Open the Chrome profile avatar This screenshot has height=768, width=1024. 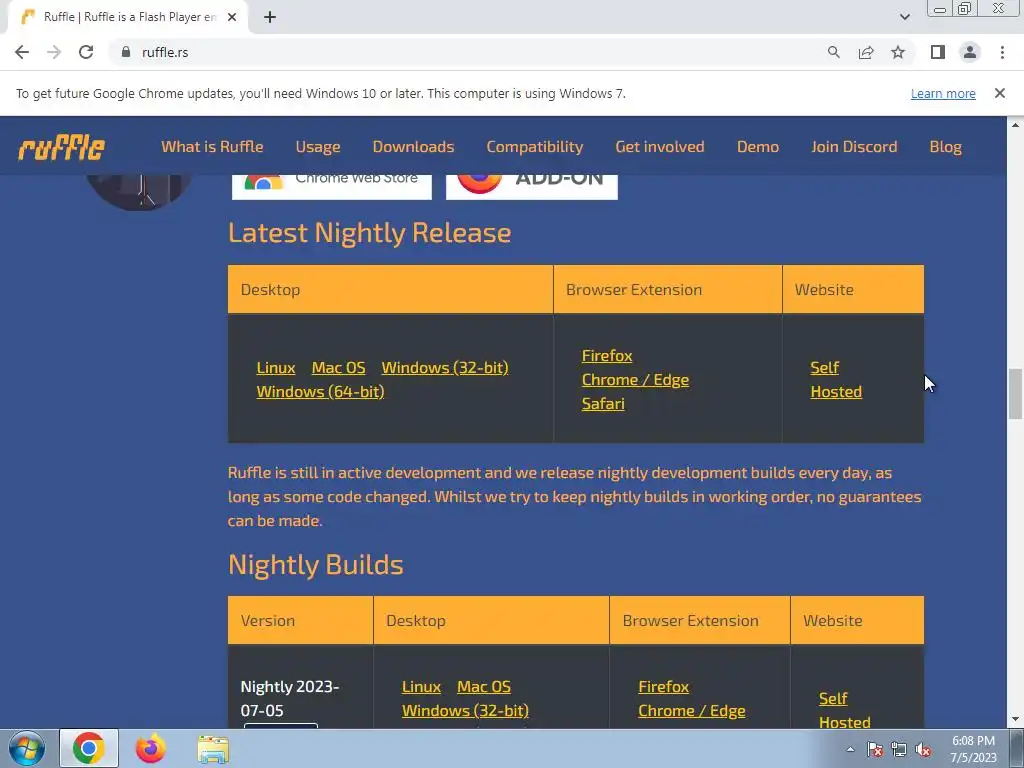(x=970, y=52)
